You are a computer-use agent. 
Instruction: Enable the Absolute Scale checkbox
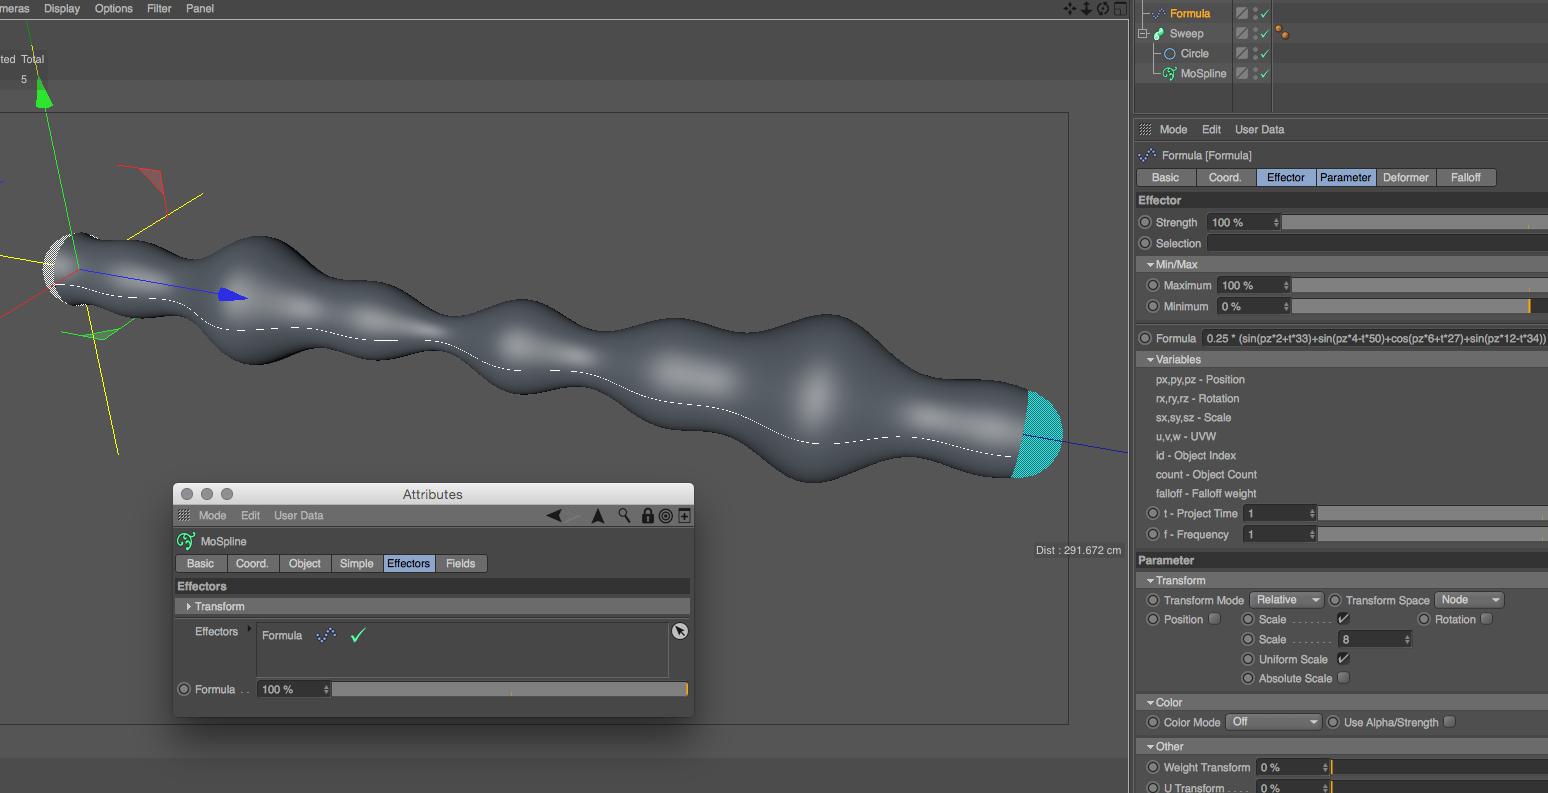coord(1343,678)
